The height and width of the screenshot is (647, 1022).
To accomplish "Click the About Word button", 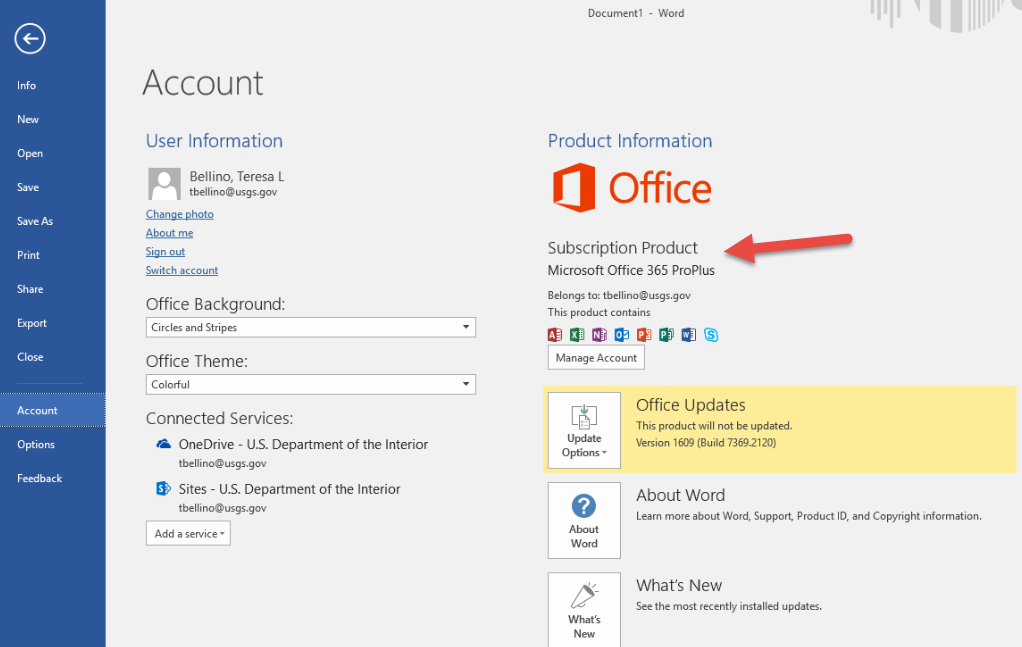I will pos(584,521).
